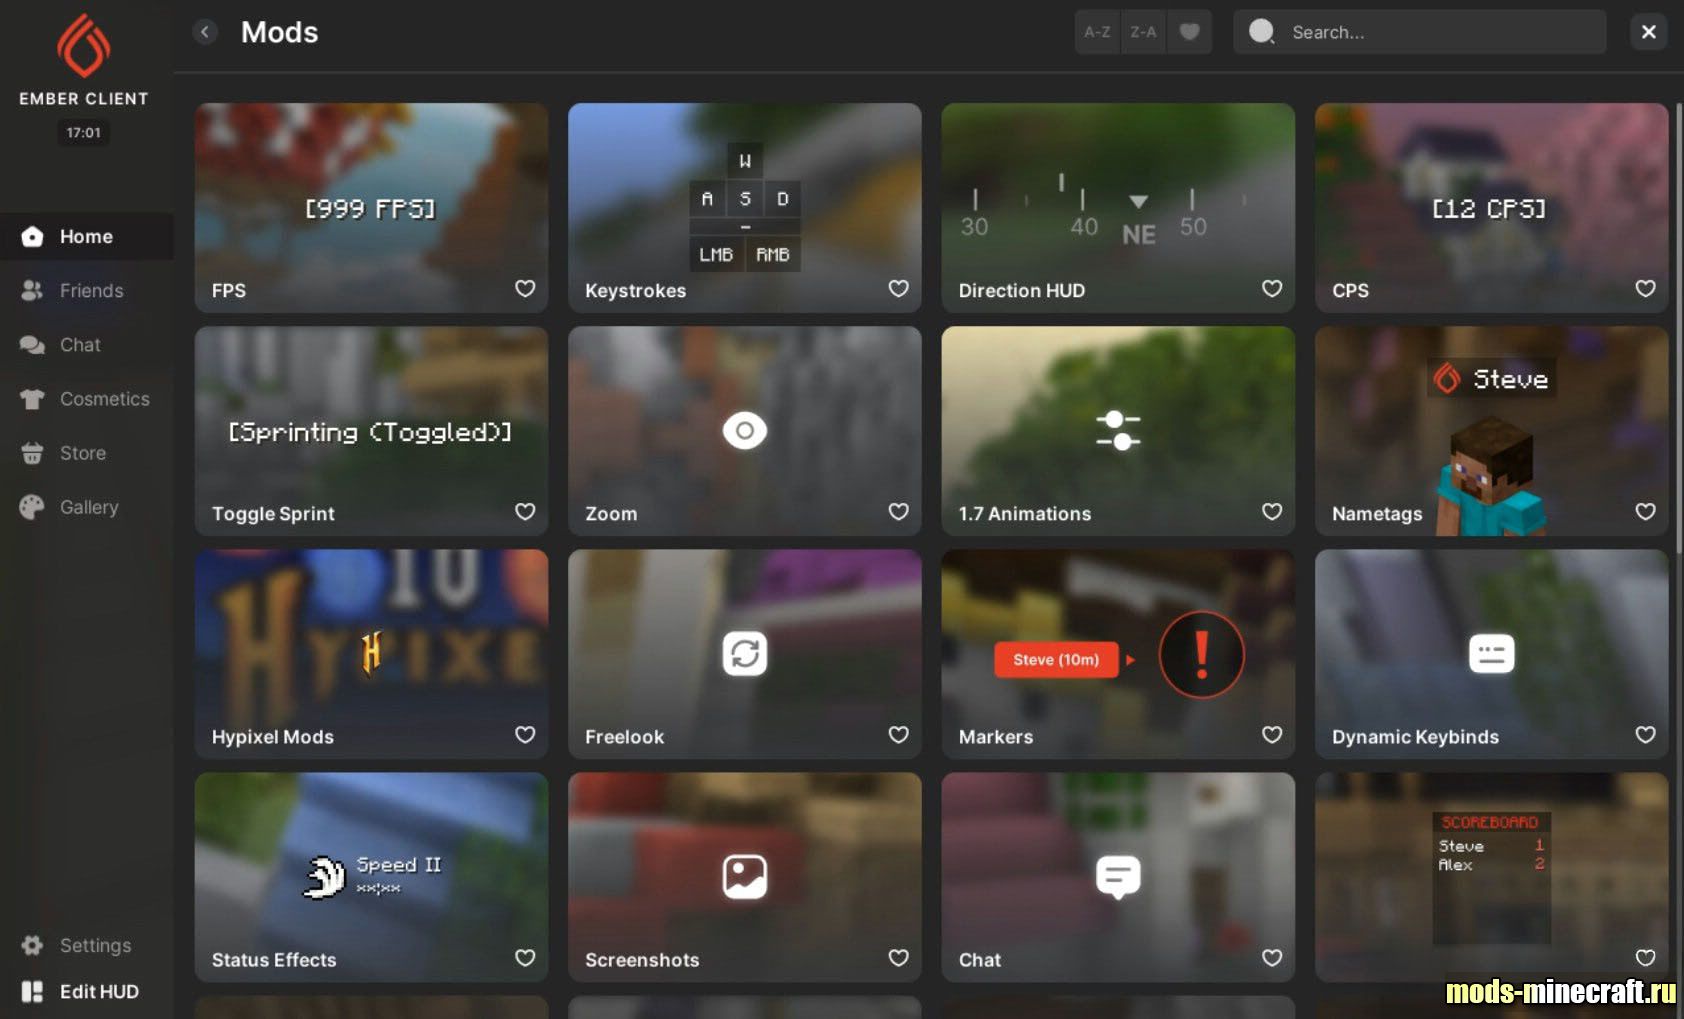Click the Edit HUD layout icon

32,991
